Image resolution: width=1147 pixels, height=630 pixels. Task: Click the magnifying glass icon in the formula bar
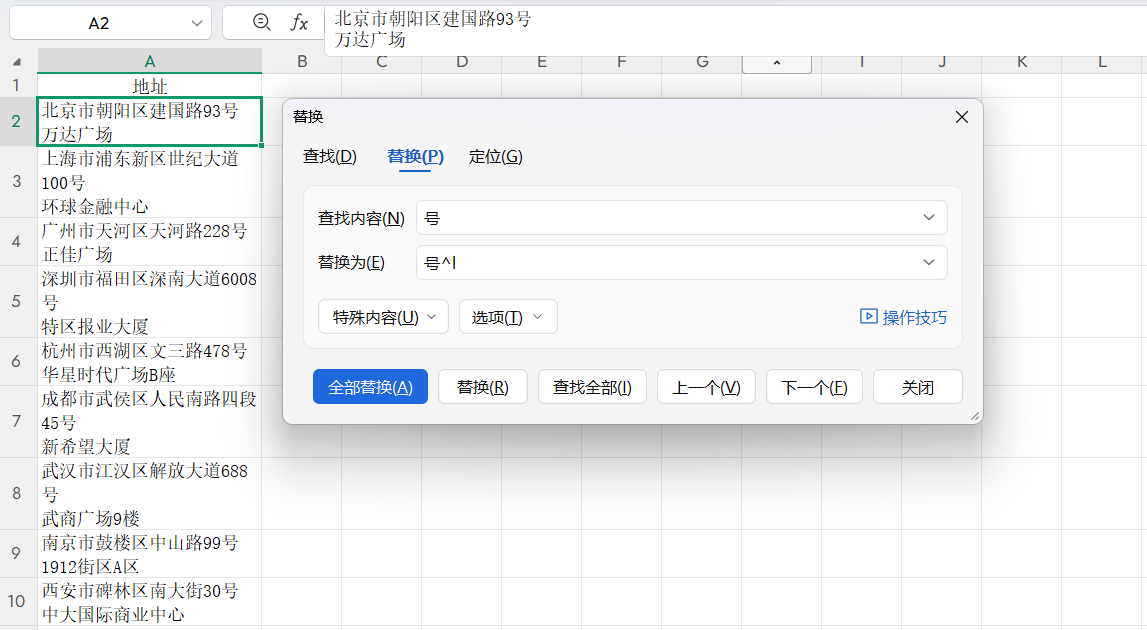[x=261, y=22]
